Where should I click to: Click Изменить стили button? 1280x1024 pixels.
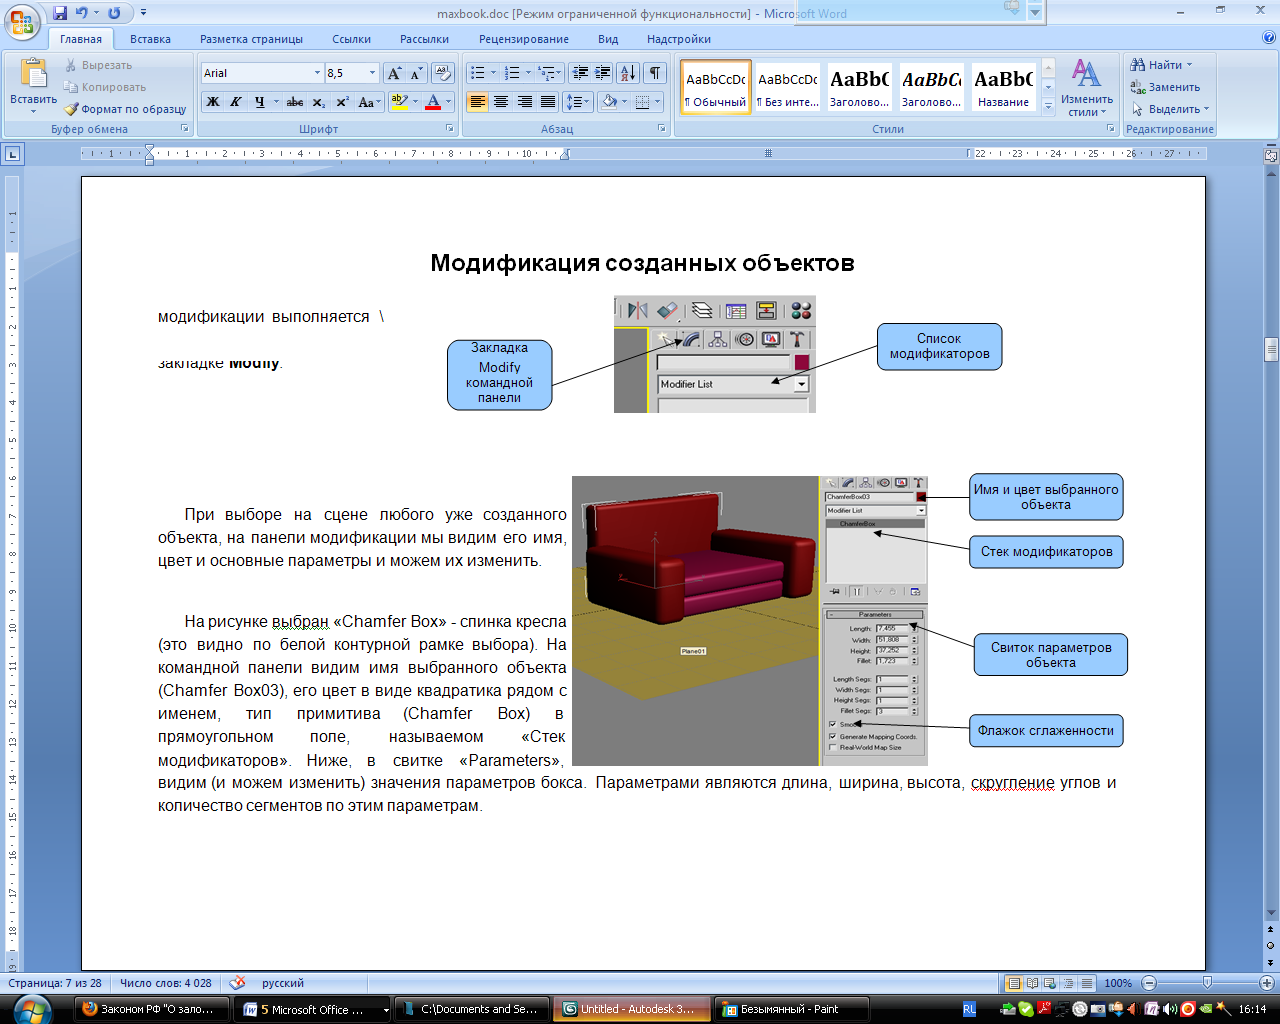[x=1087, y=87]
